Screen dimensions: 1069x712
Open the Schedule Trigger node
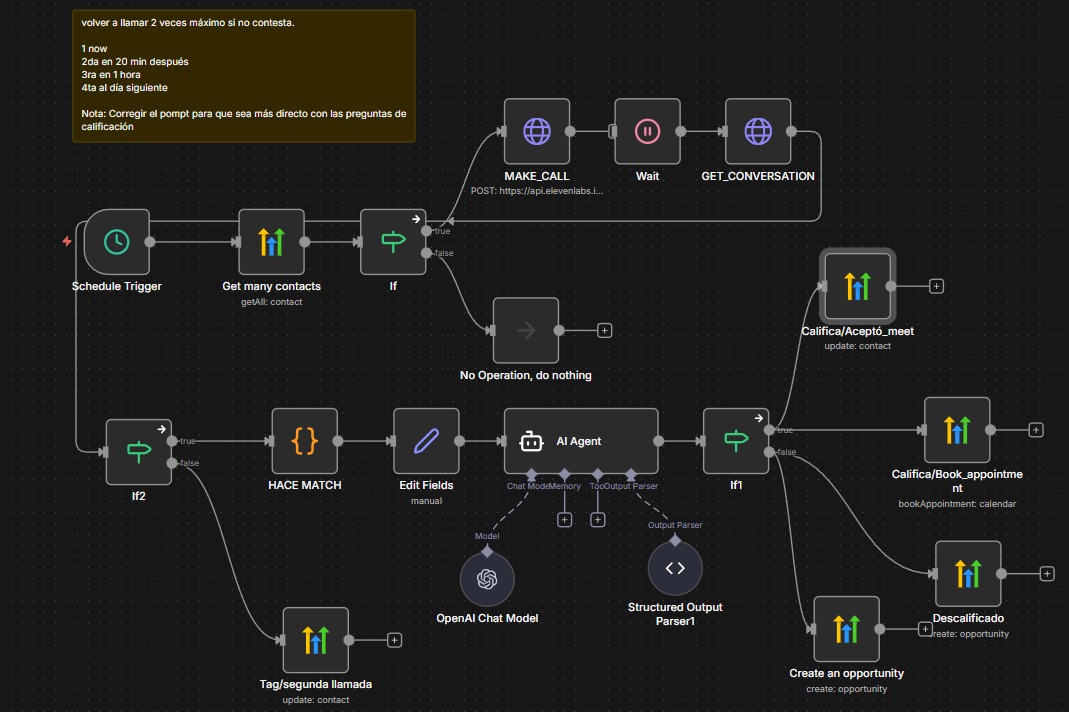(x=118, y=242)
